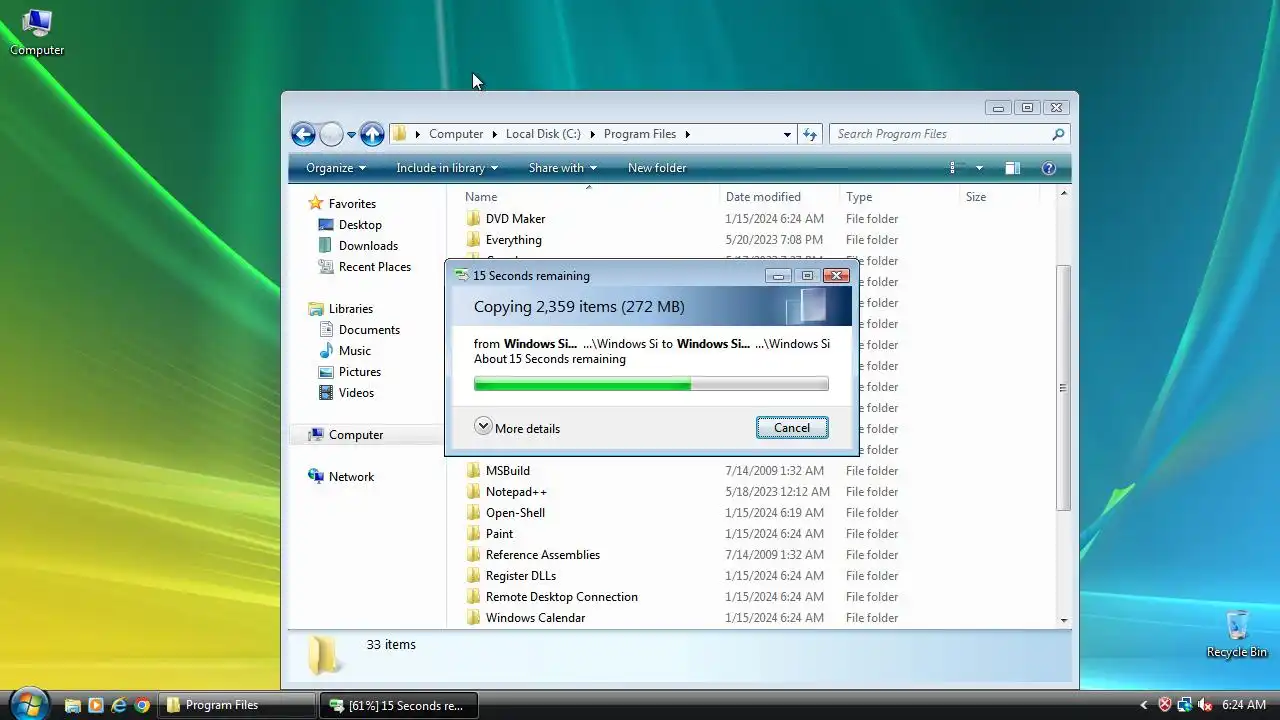Select Computer in the navigation pane
Screen dimensions: 1280x720
[x=356, y=435]
